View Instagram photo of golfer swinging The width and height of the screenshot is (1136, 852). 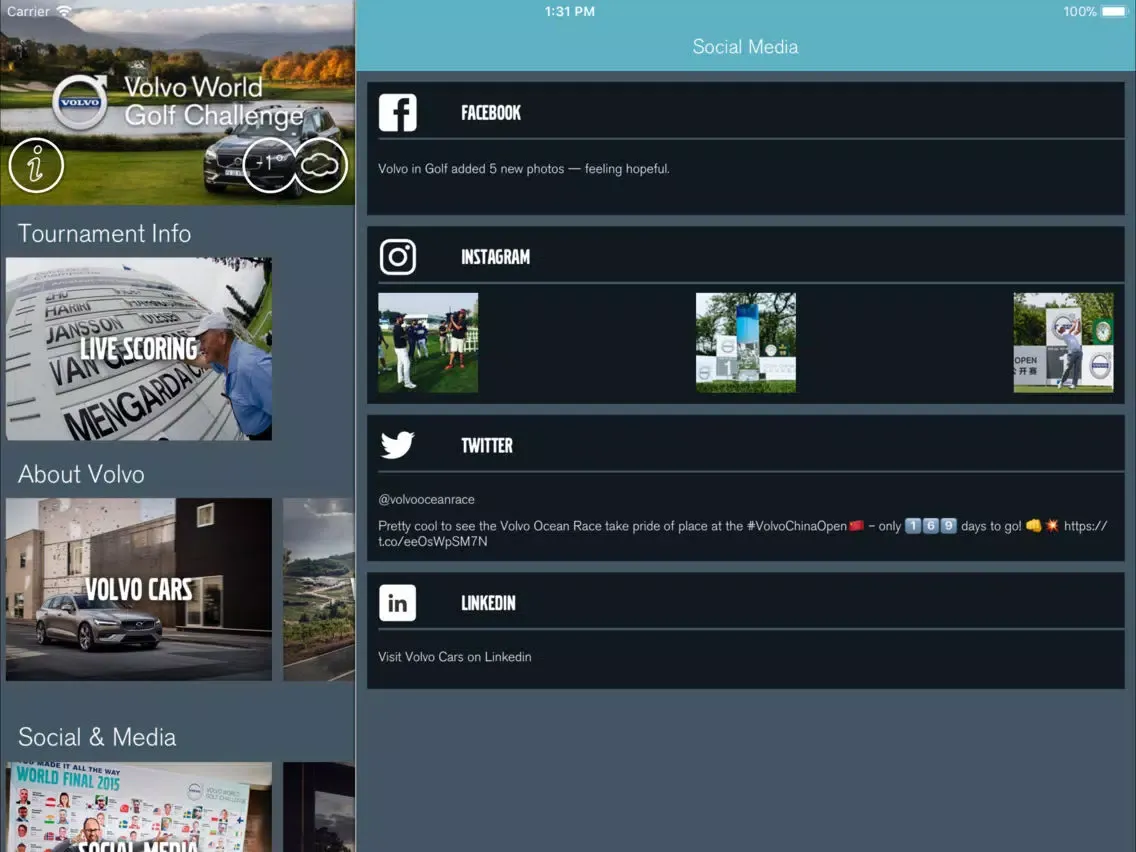pyautogui.click(x=1063, y=343)
